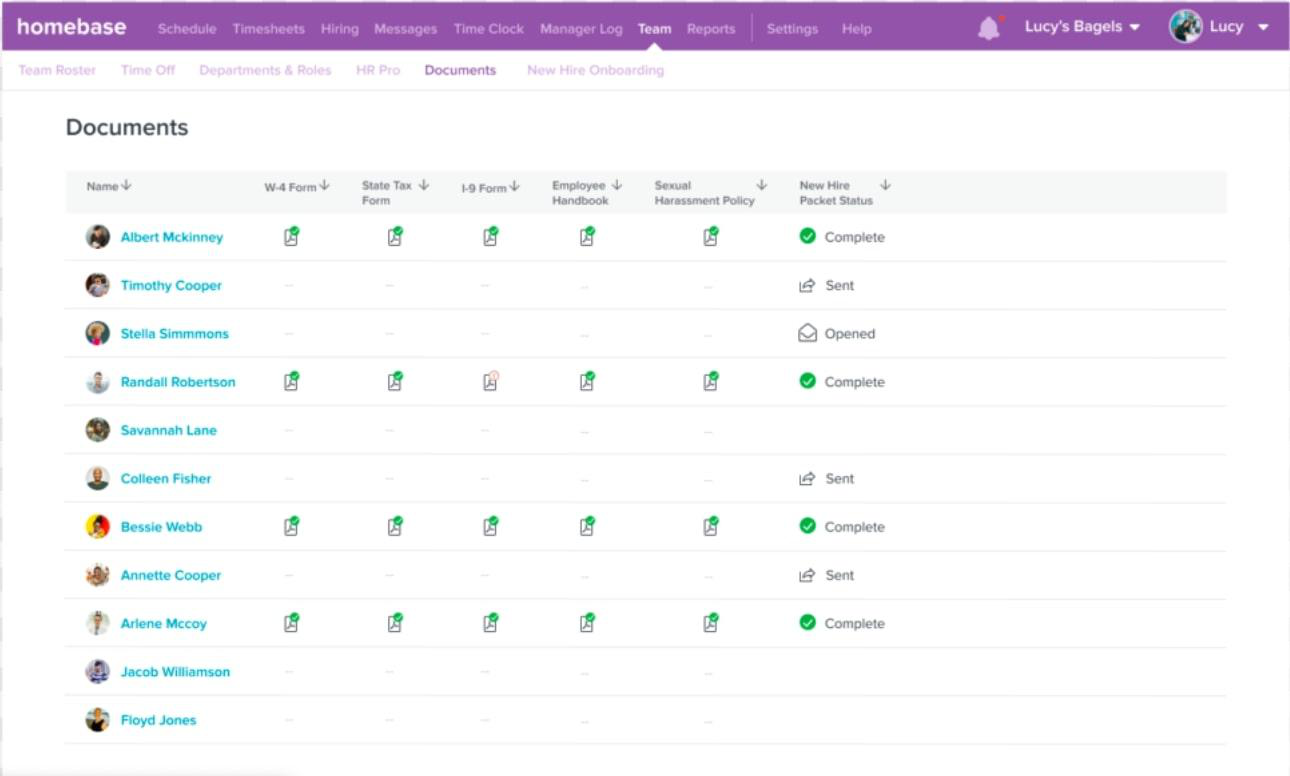Open Albert Mckinney's Sexual Harassment Policy document
This screenshot has width=1290, height=776.
point(710,237)
